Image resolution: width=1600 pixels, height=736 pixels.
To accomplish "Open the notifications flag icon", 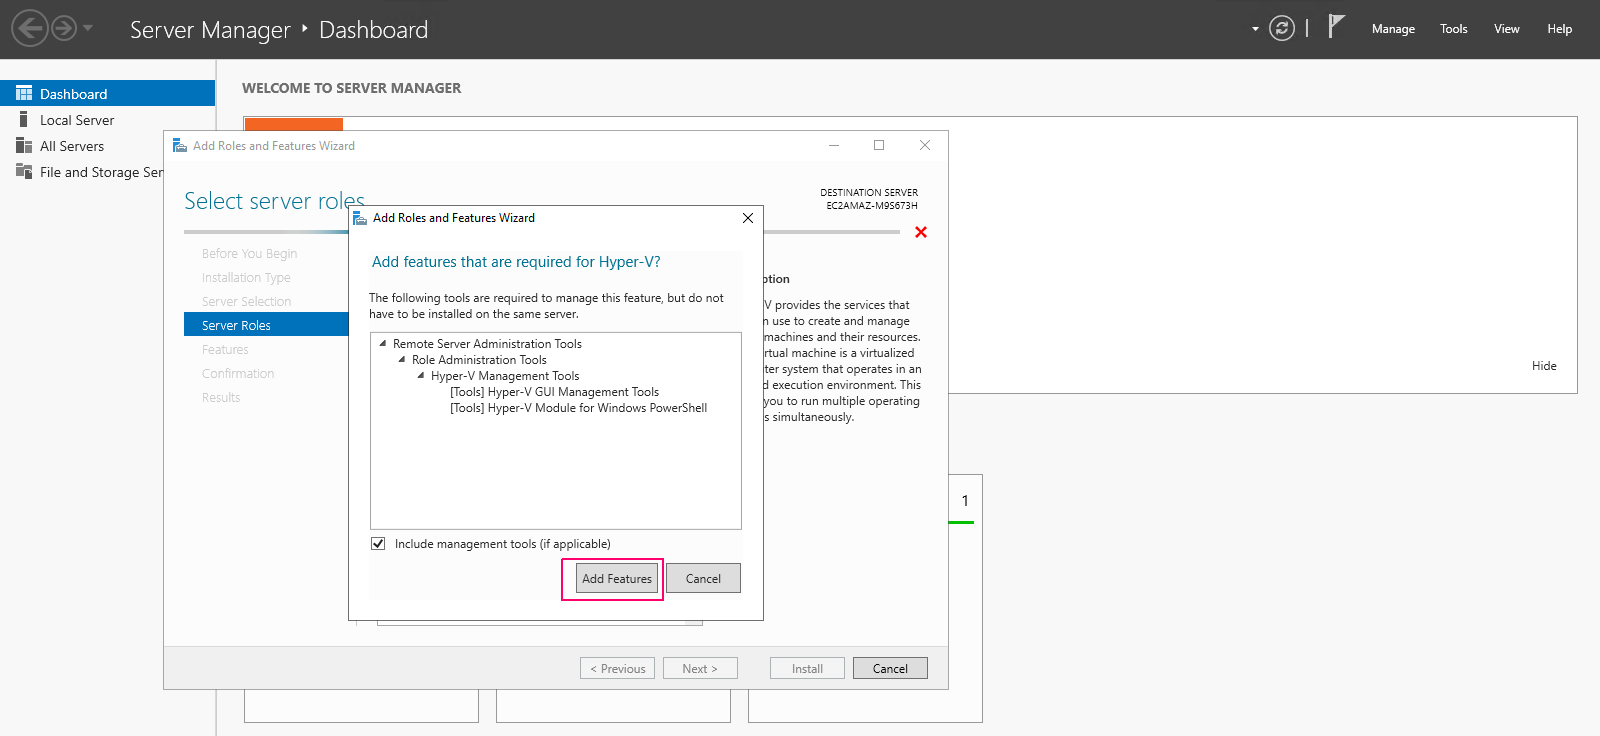I will point(1336,26).
